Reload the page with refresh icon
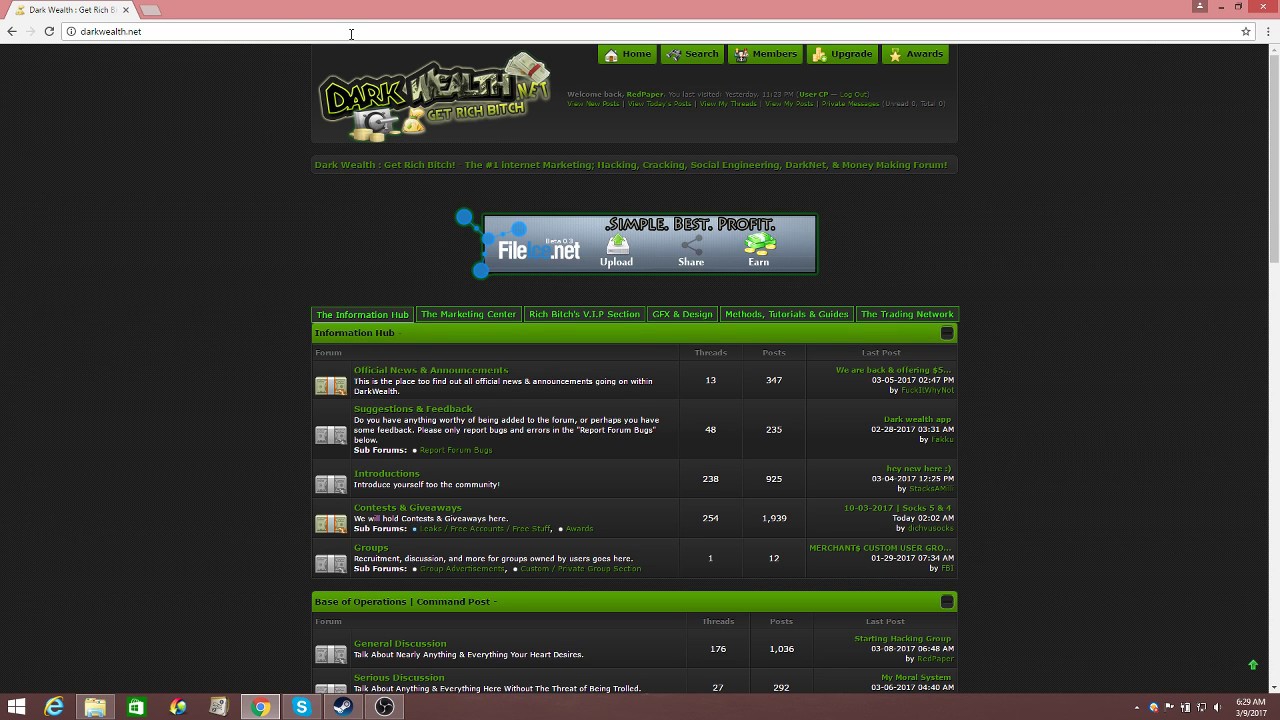This screenshot has height=720, width=1280. 49,31
